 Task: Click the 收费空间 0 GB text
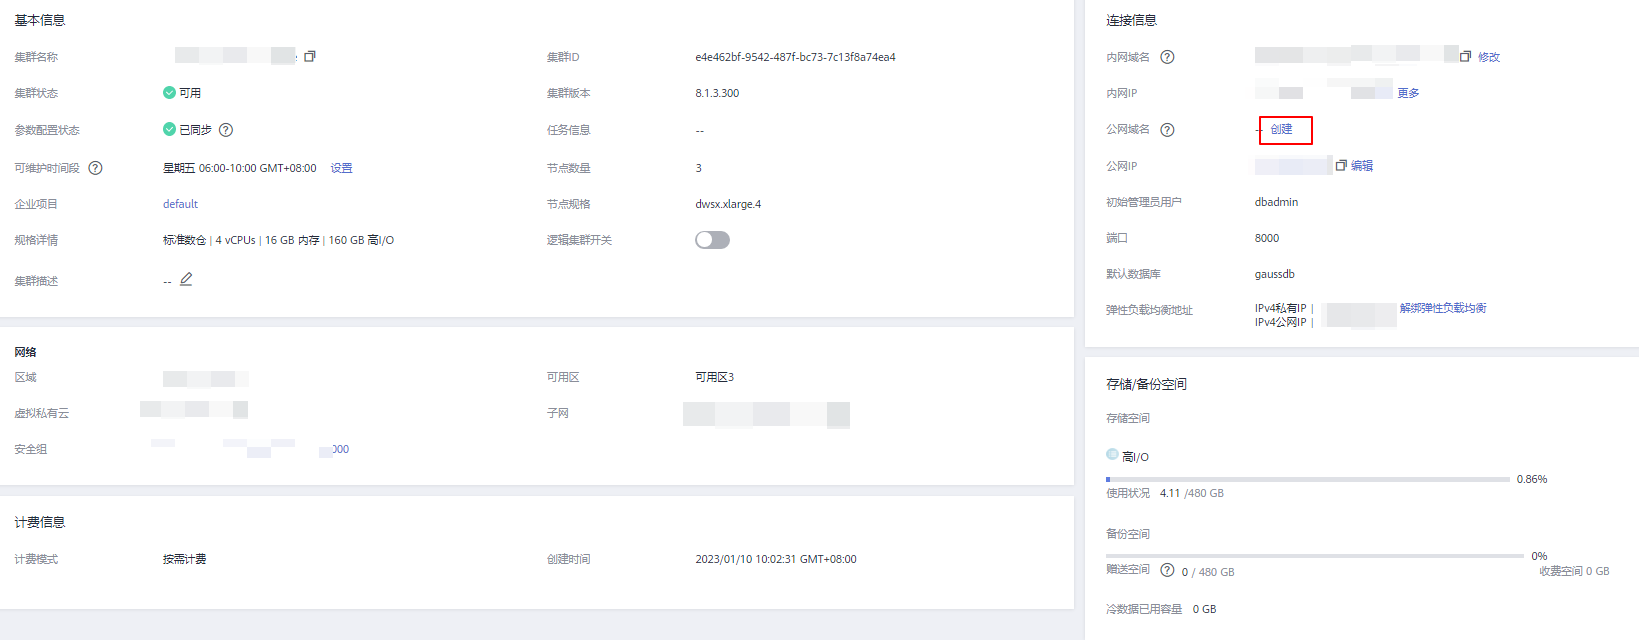(x=1574, y=571)
